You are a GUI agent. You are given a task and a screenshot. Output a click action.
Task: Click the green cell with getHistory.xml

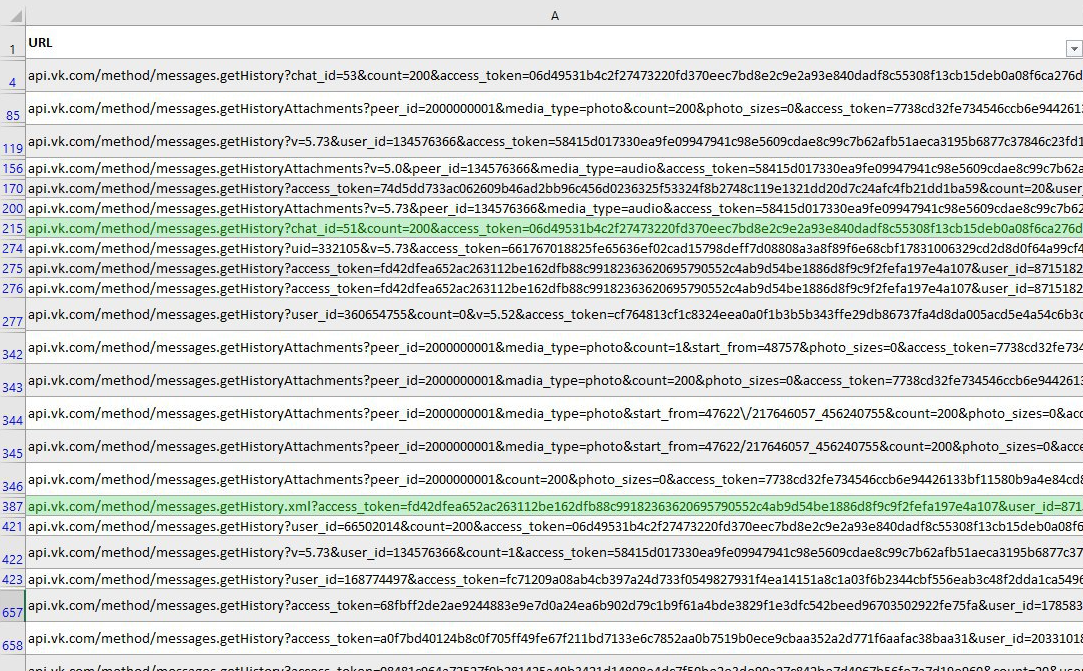(555, 506)
